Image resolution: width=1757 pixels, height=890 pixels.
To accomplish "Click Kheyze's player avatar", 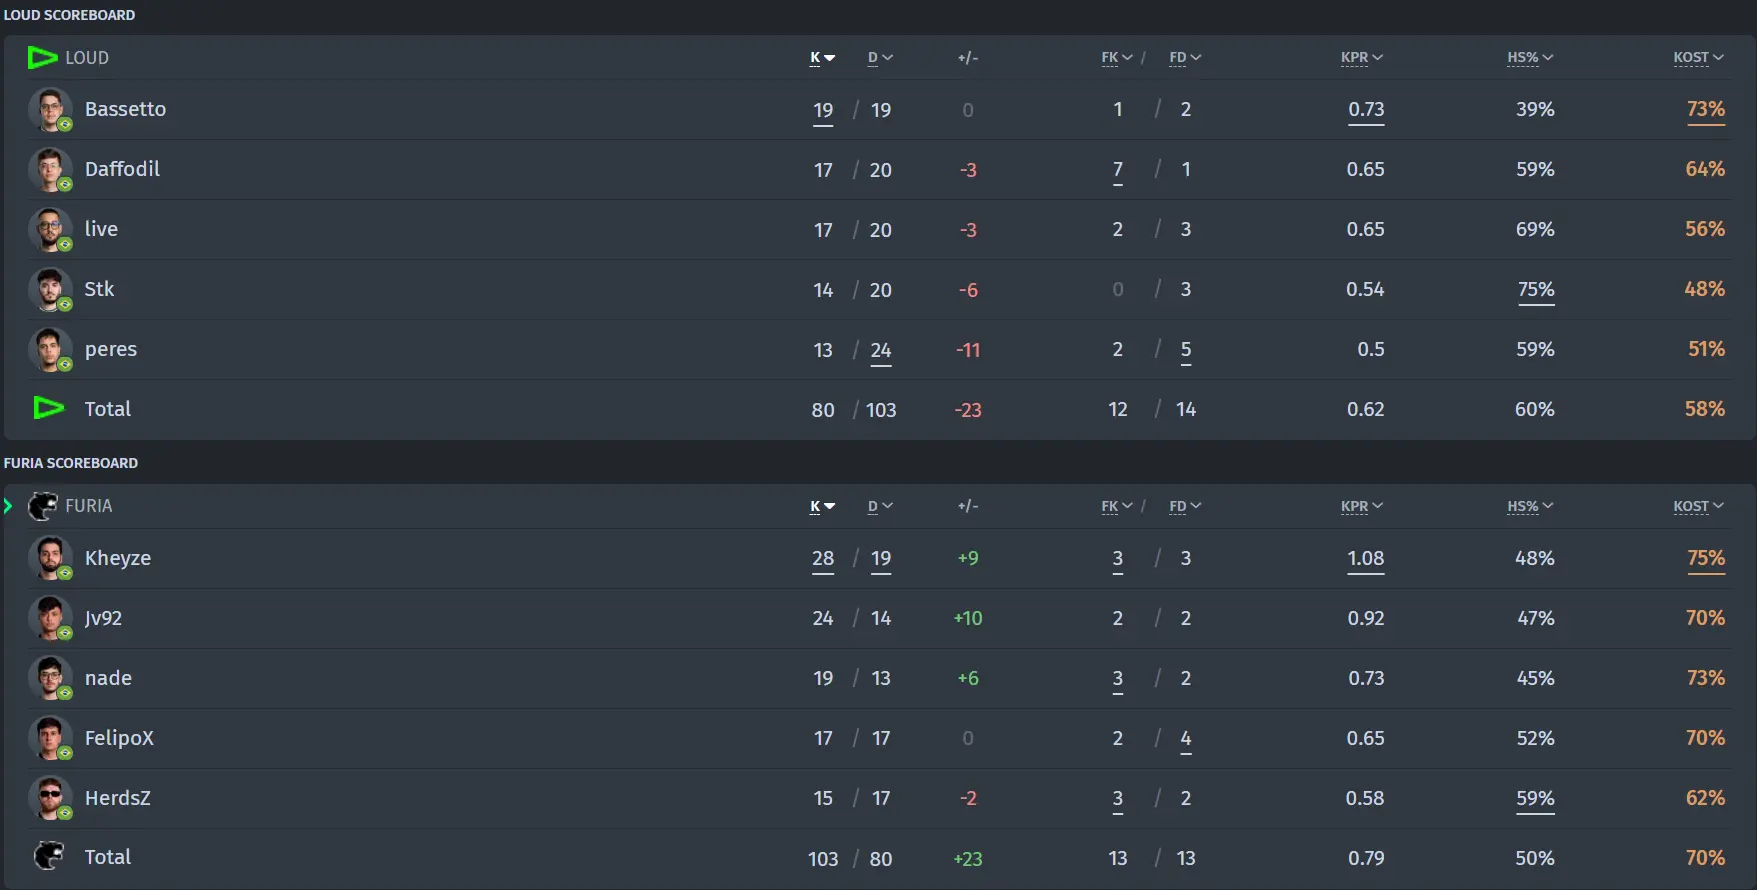I will click(50, 558).
